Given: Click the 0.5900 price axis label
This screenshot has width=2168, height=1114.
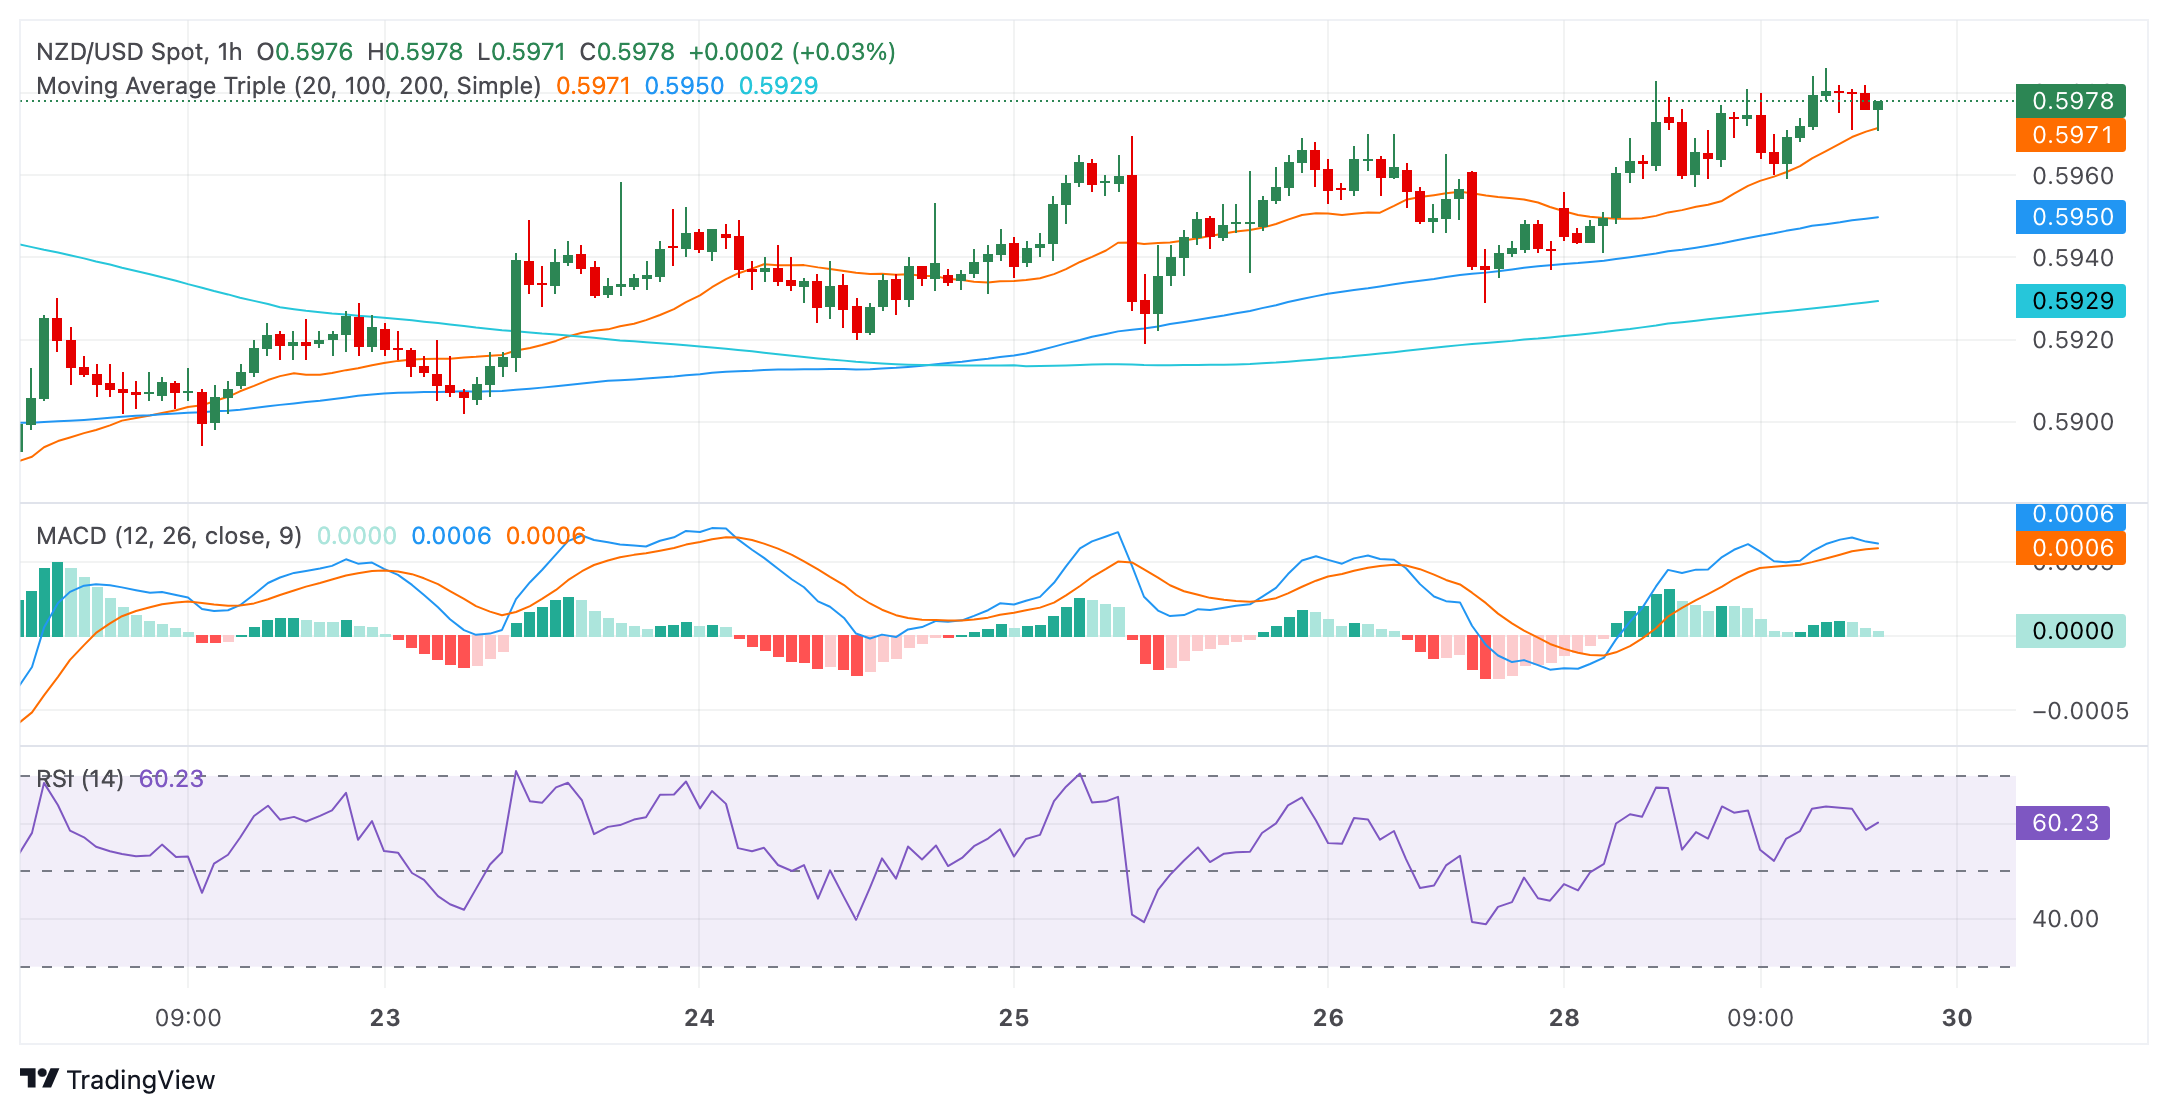Looking at the screenshot, I should 2073,422.
